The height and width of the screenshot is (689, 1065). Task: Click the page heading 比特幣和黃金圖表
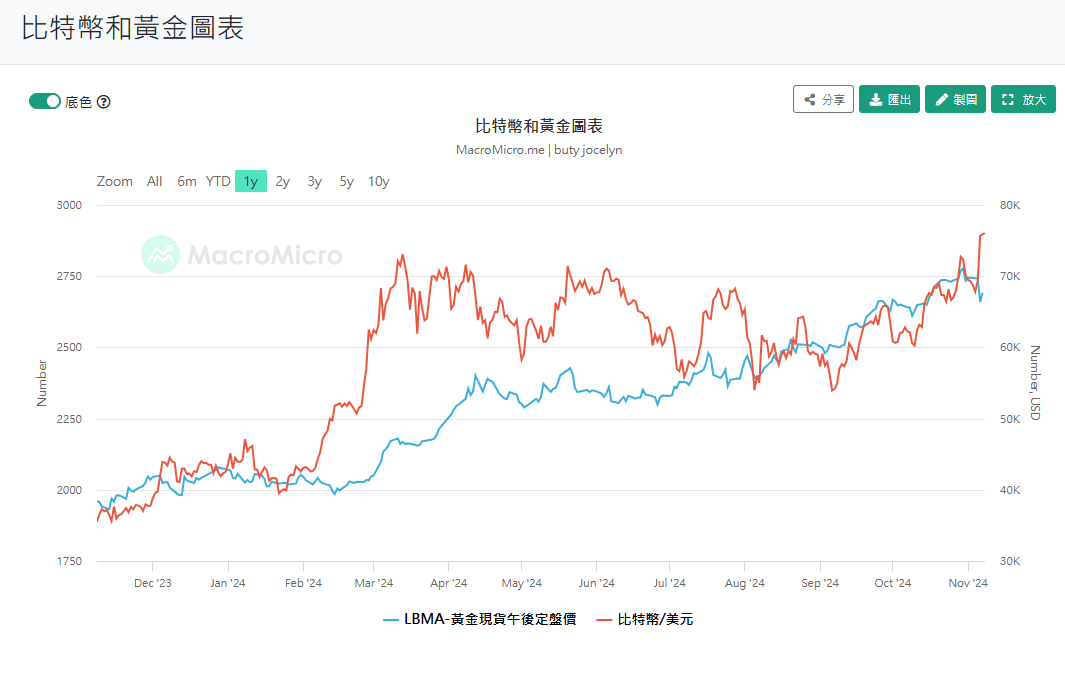133,28
